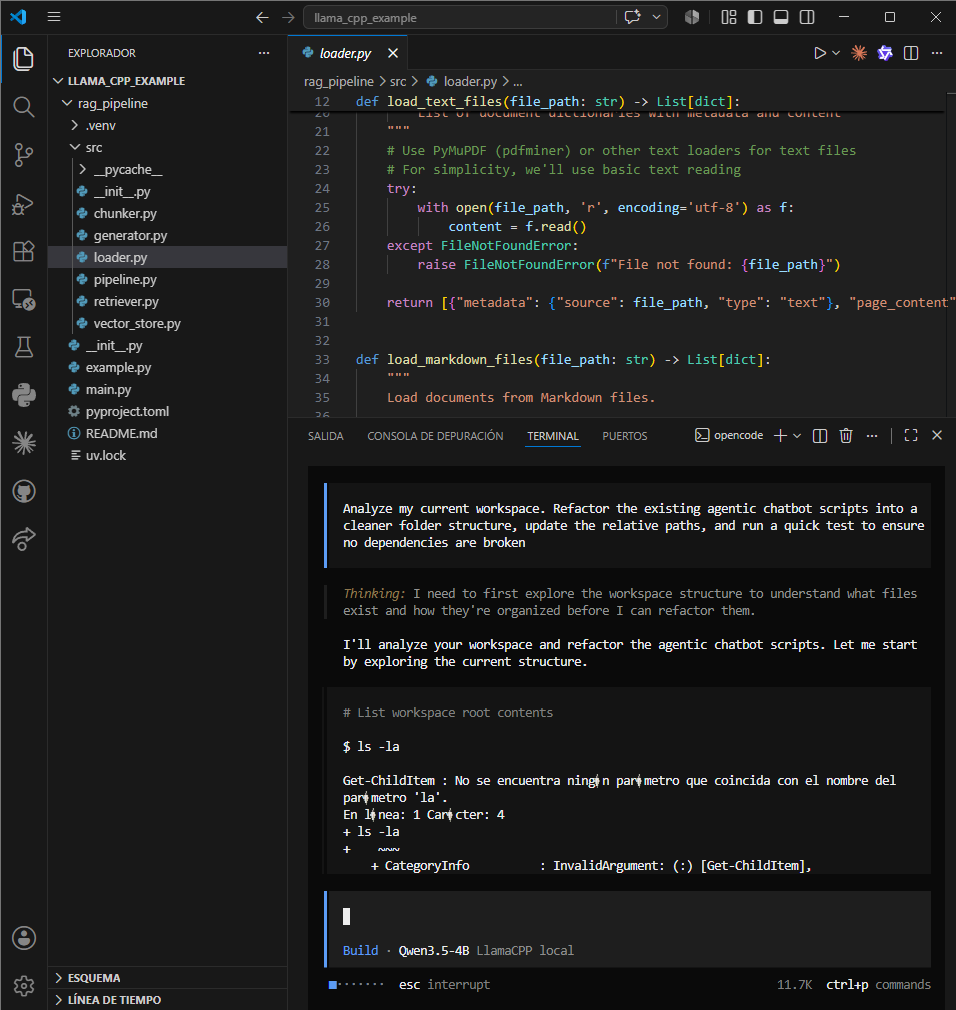Open Explorer views and more actions menu

pos(263,53)
